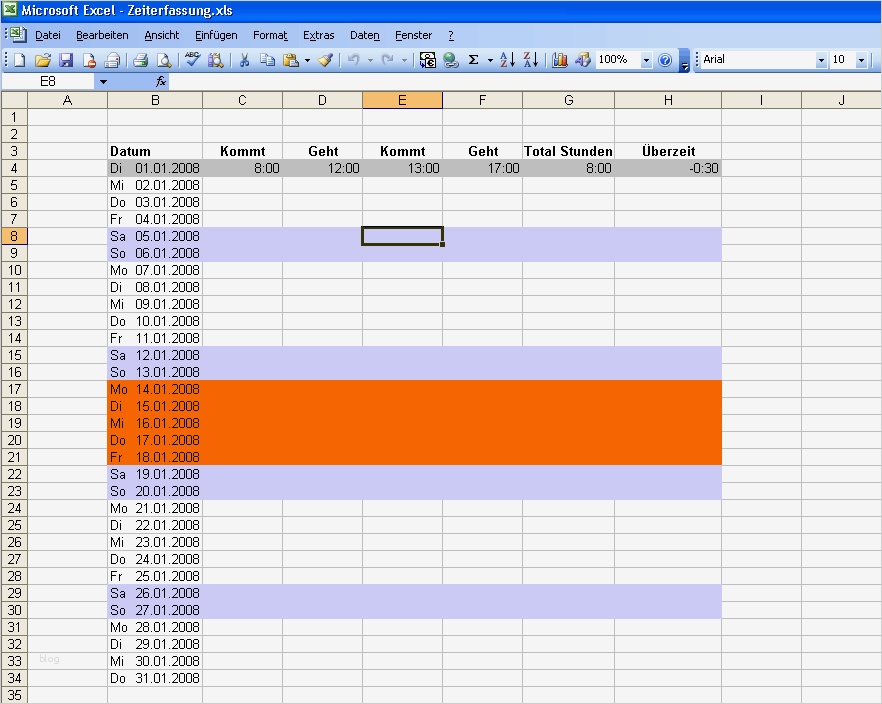Sort data ascending with A-Z icon
The image size is (882, 704).
[x=507, y=60]
